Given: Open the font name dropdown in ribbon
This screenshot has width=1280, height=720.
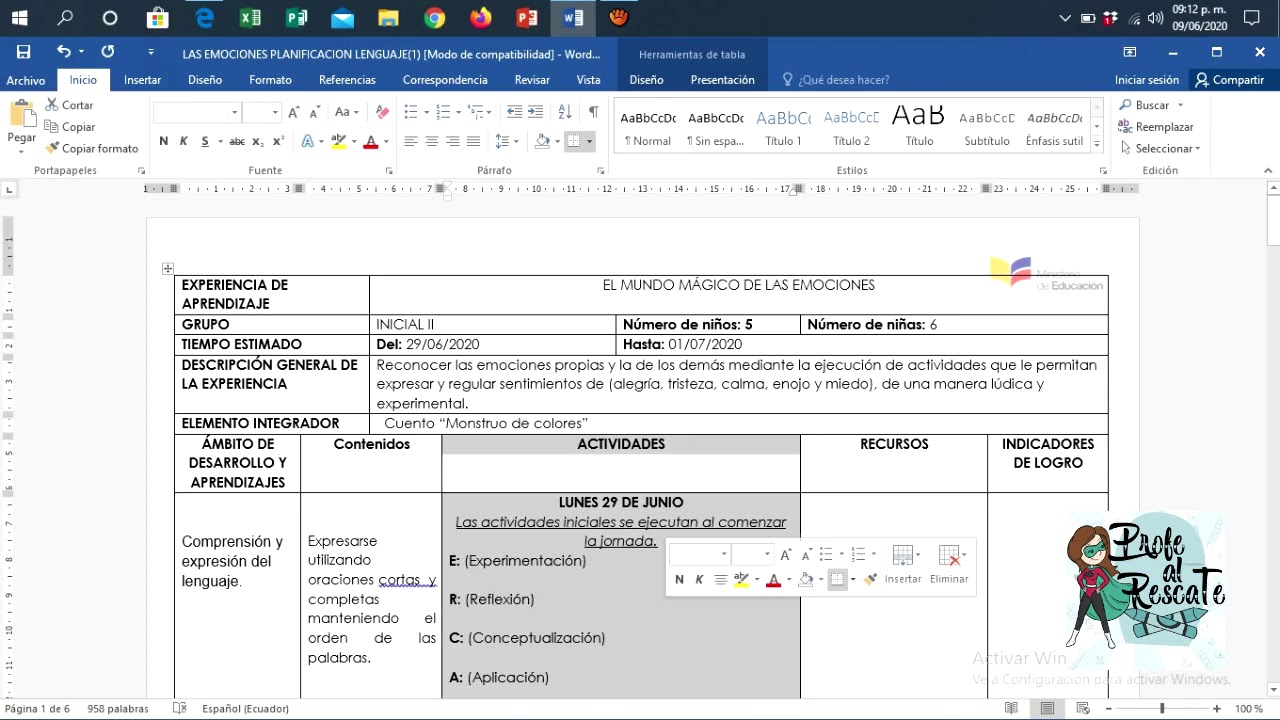Looking at the screenshot, I should click(x=235, y=112).
